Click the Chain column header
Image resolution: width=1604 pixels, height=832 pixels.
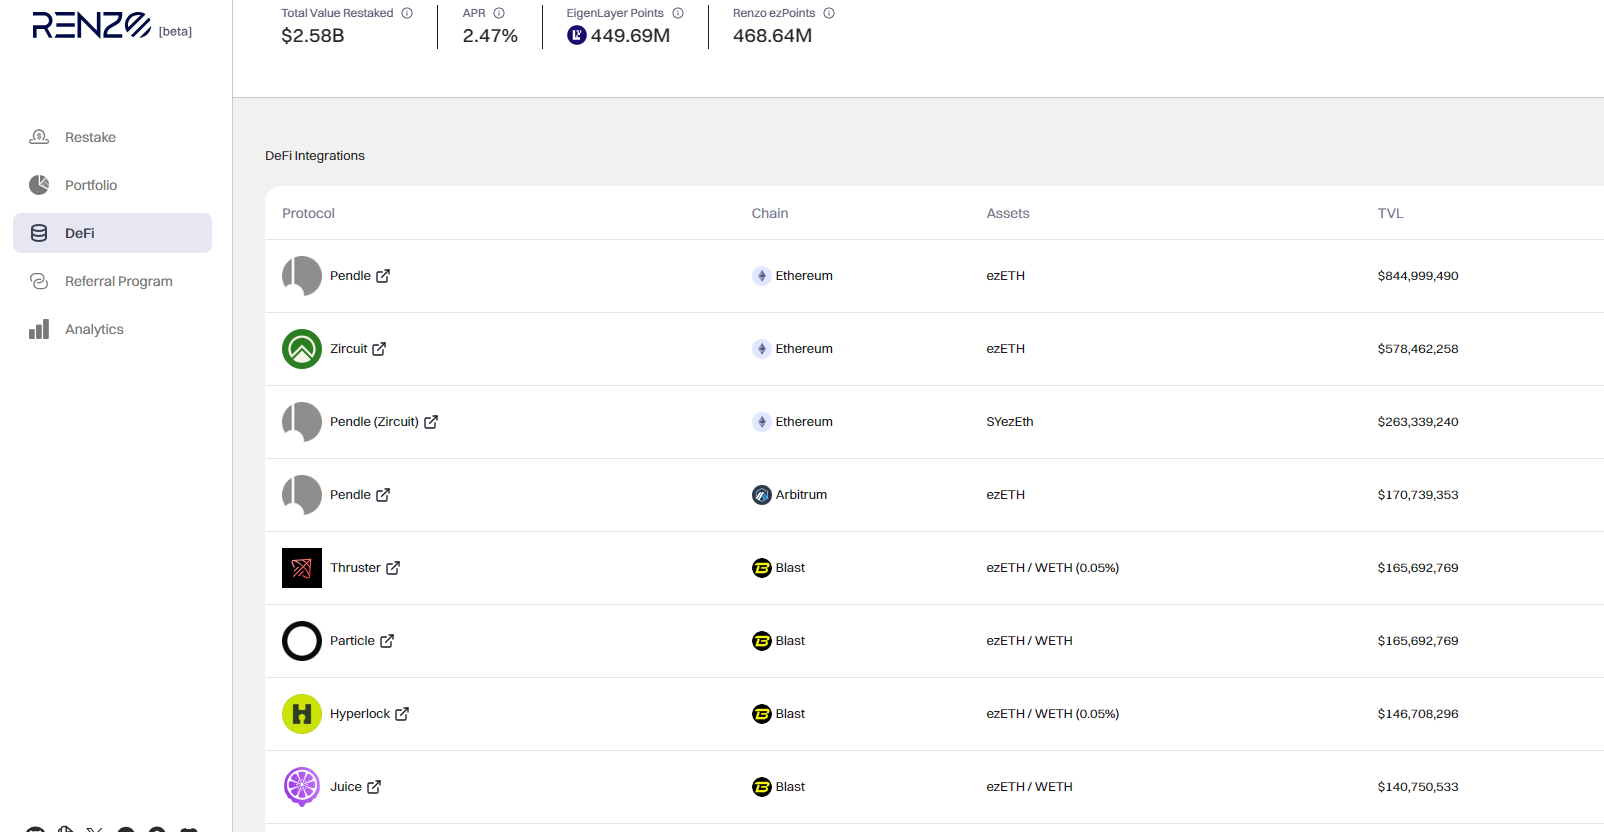click(x=770, y=213)
